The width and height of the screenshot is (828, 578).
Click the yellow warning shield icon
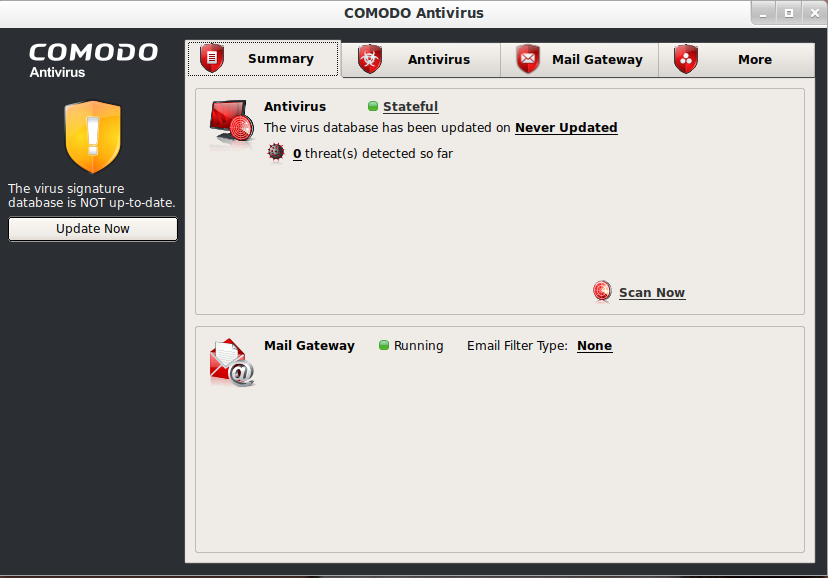tap(93, 137)
